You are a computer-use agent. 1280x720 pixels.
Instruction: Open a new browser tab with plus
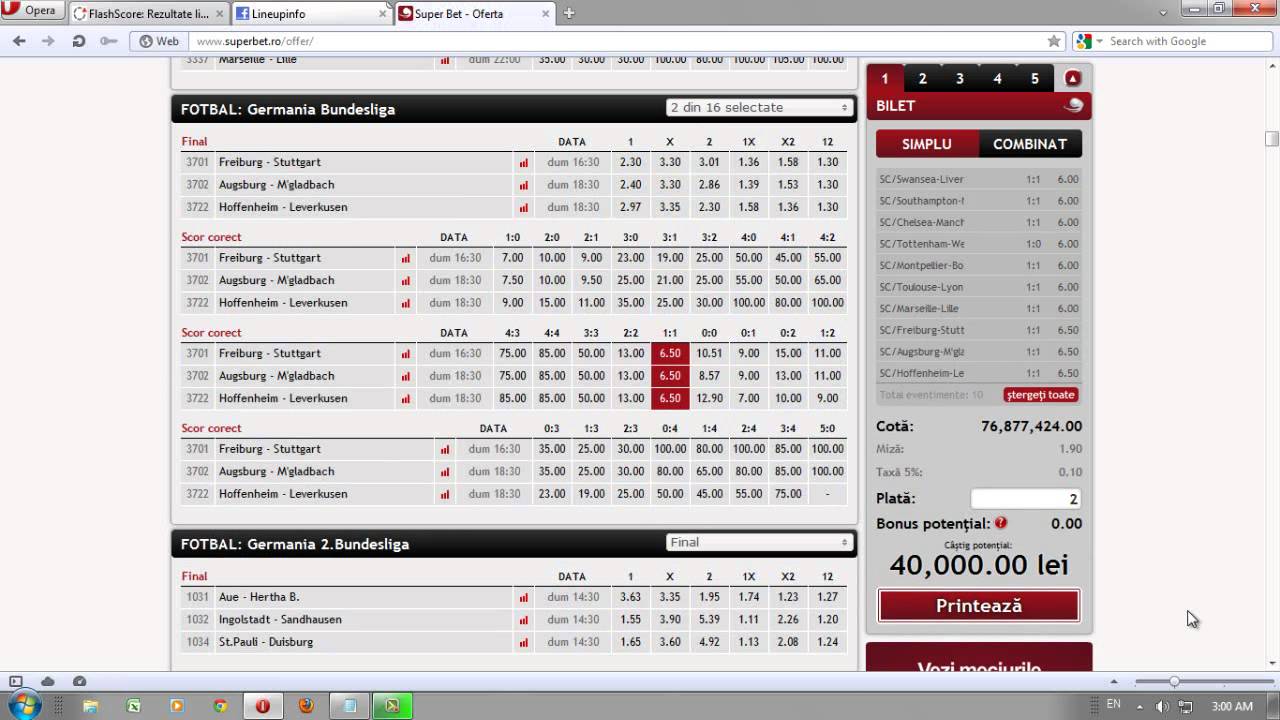coord(569,13)
